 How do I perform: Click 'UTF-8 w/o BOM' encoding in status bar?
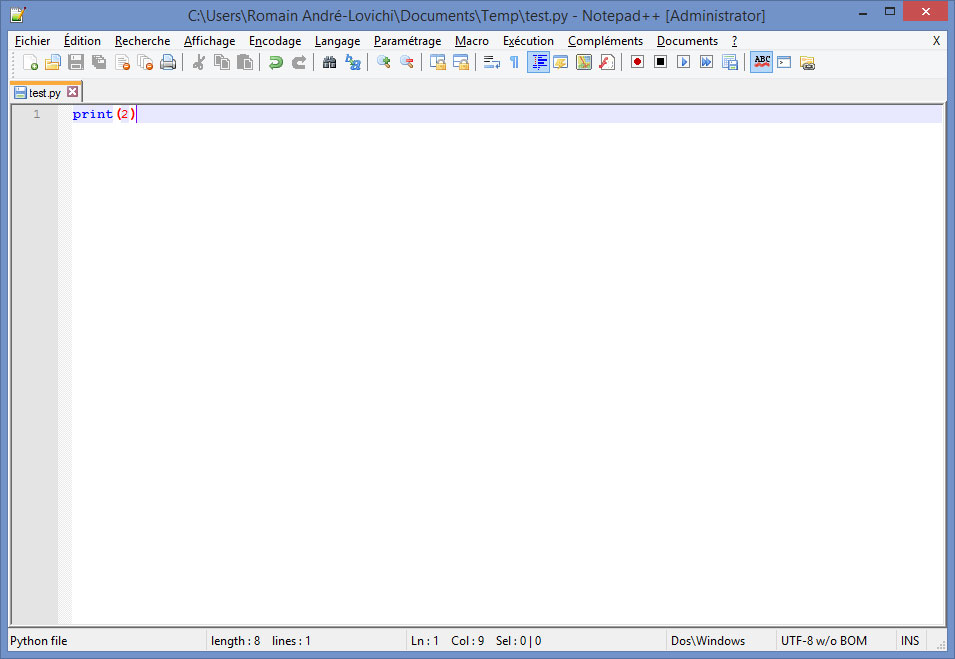point(823,641)
